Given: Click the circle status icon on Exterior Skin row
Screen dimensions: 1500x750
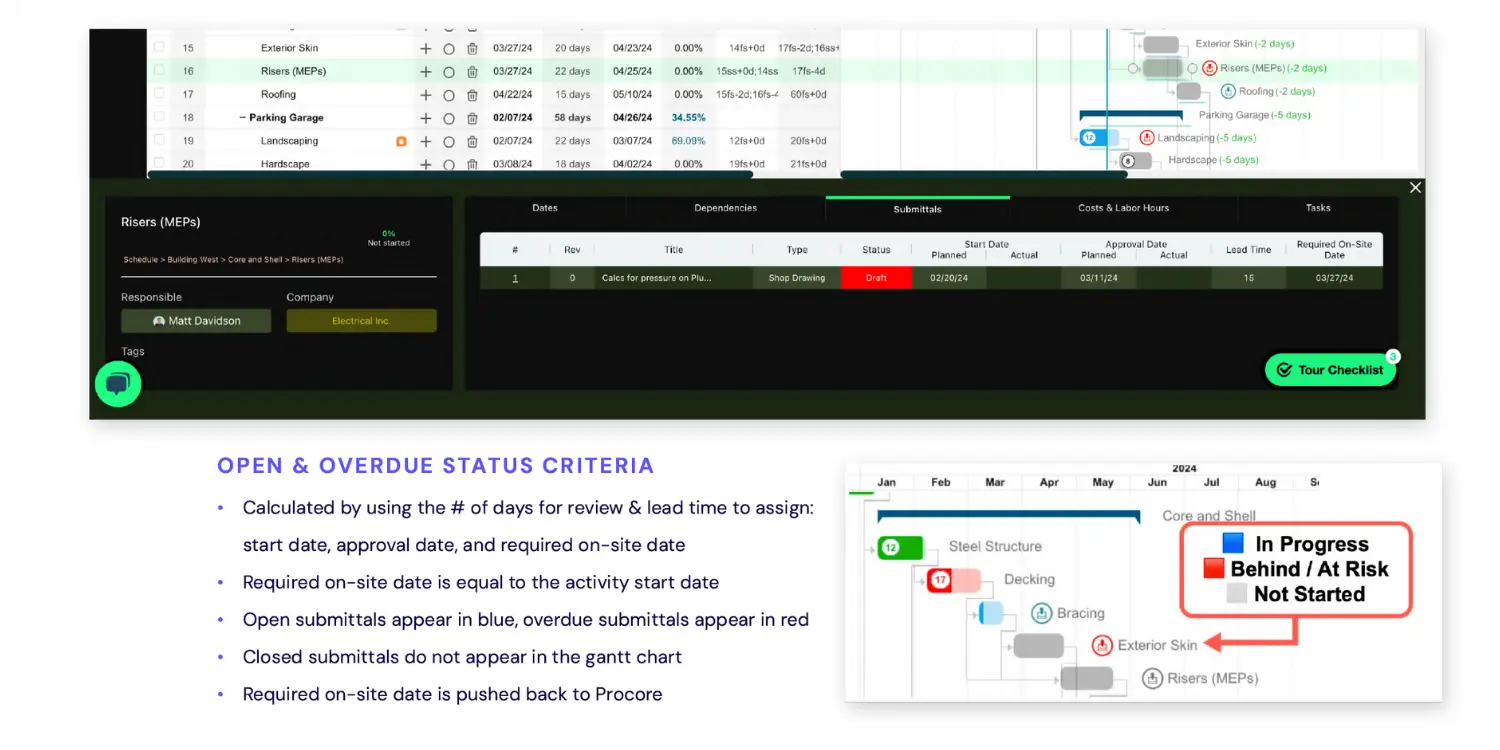Looking at the screenshot, I should click(448, 47).
